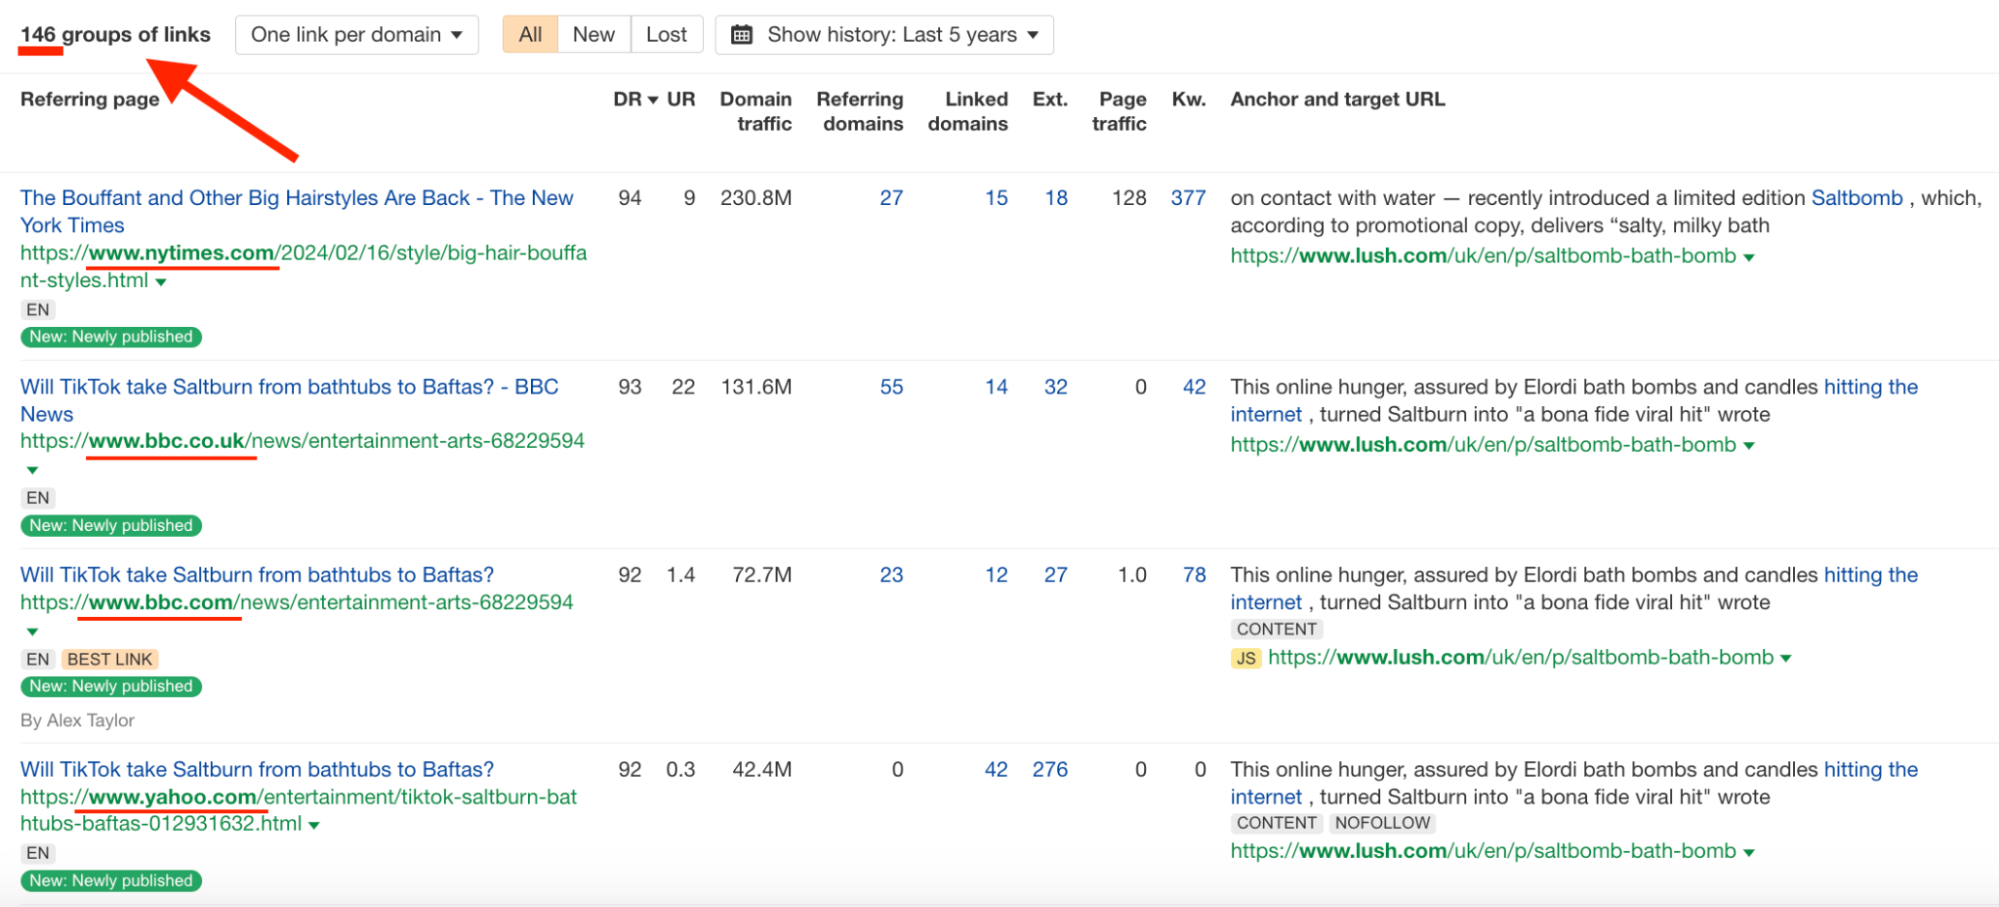The width and height of the screenshot is (1999, 907).
Task: Select the All filter tab
Action: click(x=530, y=35)
